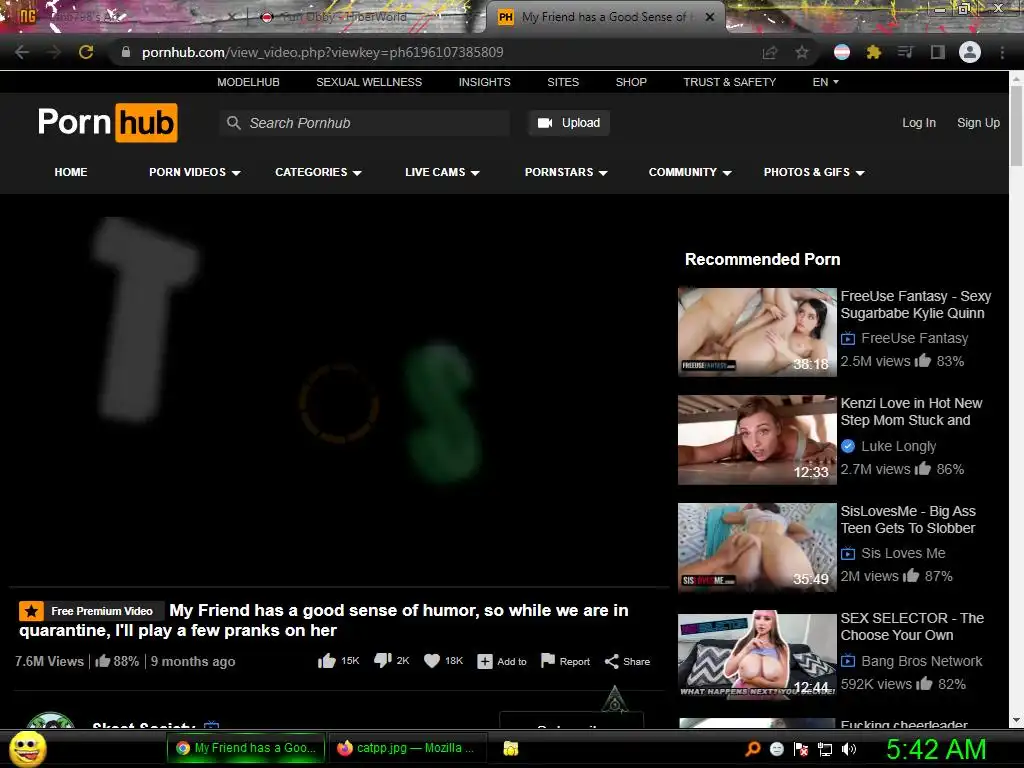Screen dimensions: 1024x768
Task: Bookmark this page with the star icon
Action: (x=802, y=52)
